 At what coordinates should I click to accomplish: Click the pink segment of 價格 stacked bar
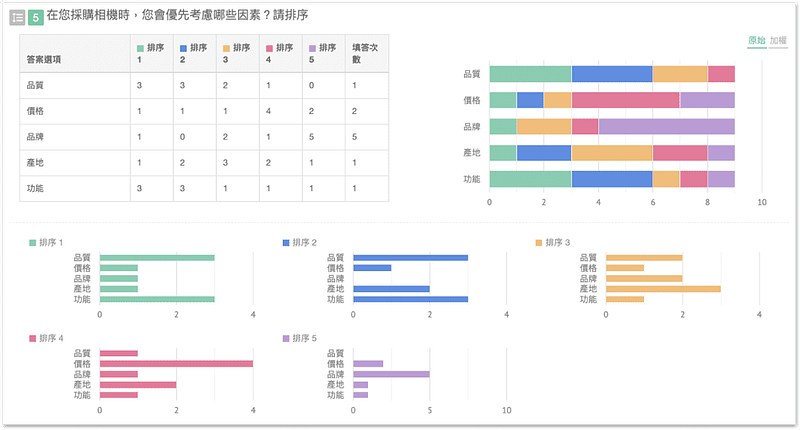pyautogui.click(x=626, y=100)
